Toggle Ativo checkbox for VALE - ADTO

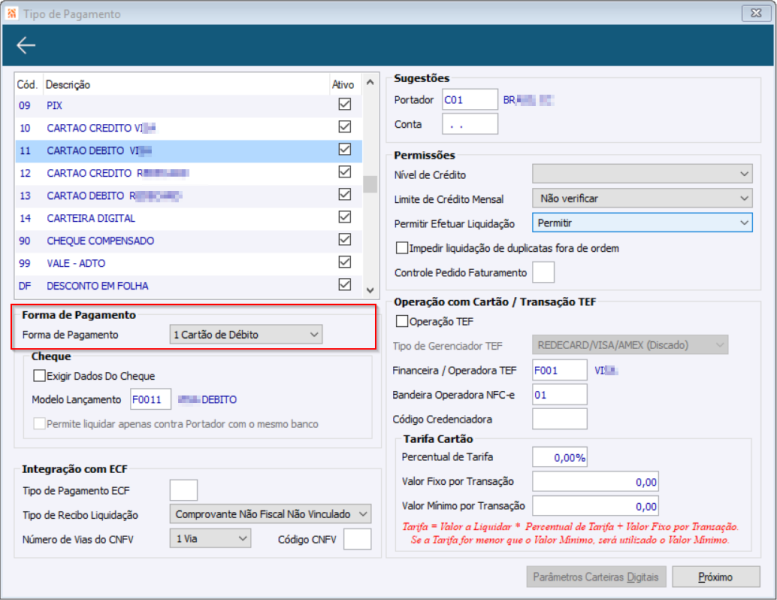344,262
